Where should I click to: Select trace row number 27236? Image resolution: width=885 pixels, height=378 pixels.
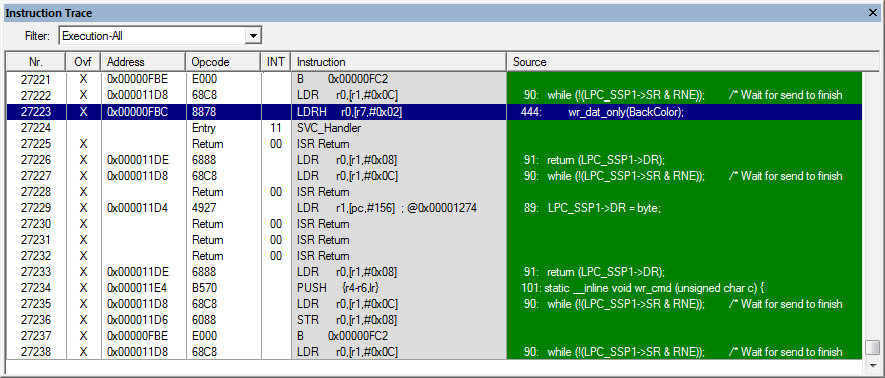point(434,320)
